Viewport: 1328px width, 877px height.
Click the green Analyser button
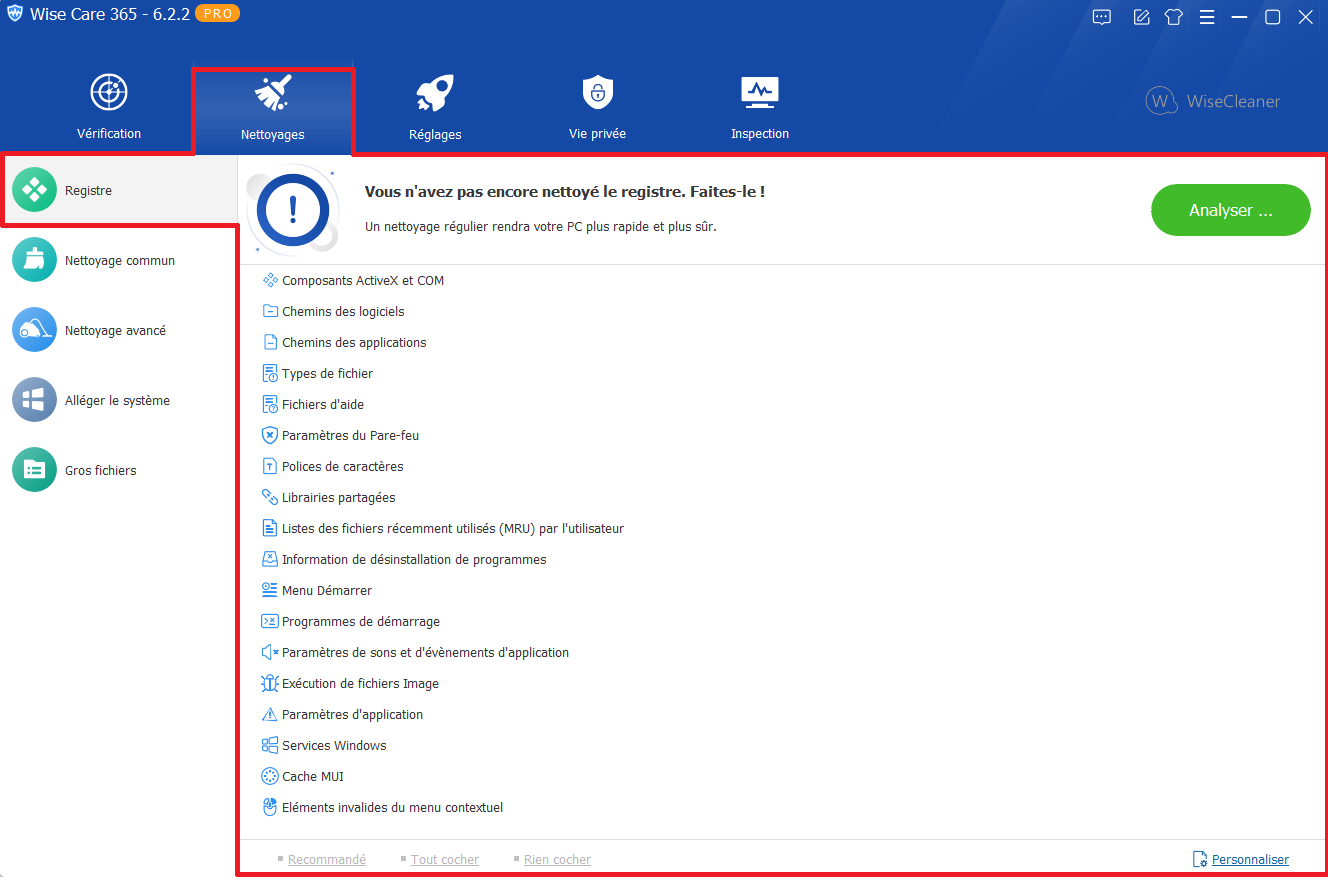tap(1231, 210)
